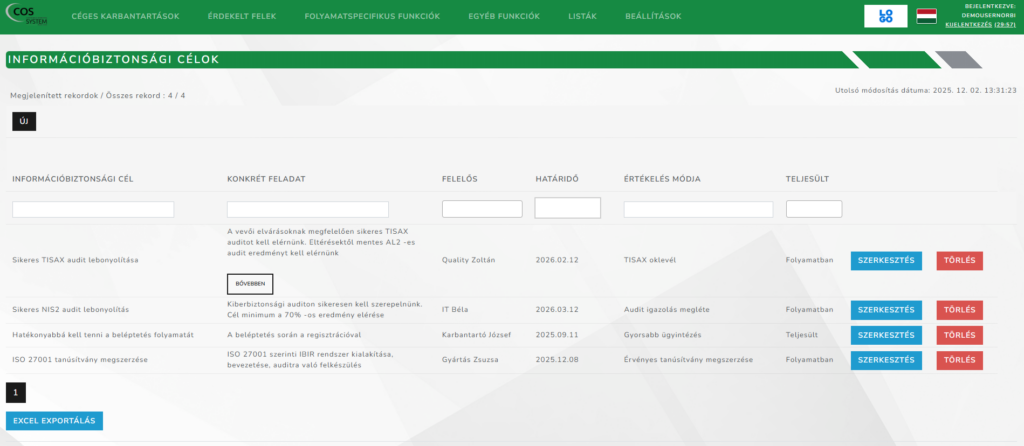Screen dimensions: 1024x446
Task: Click Szerkesztés for Sikeres TISAX audit row
Action: pos(886,260)
